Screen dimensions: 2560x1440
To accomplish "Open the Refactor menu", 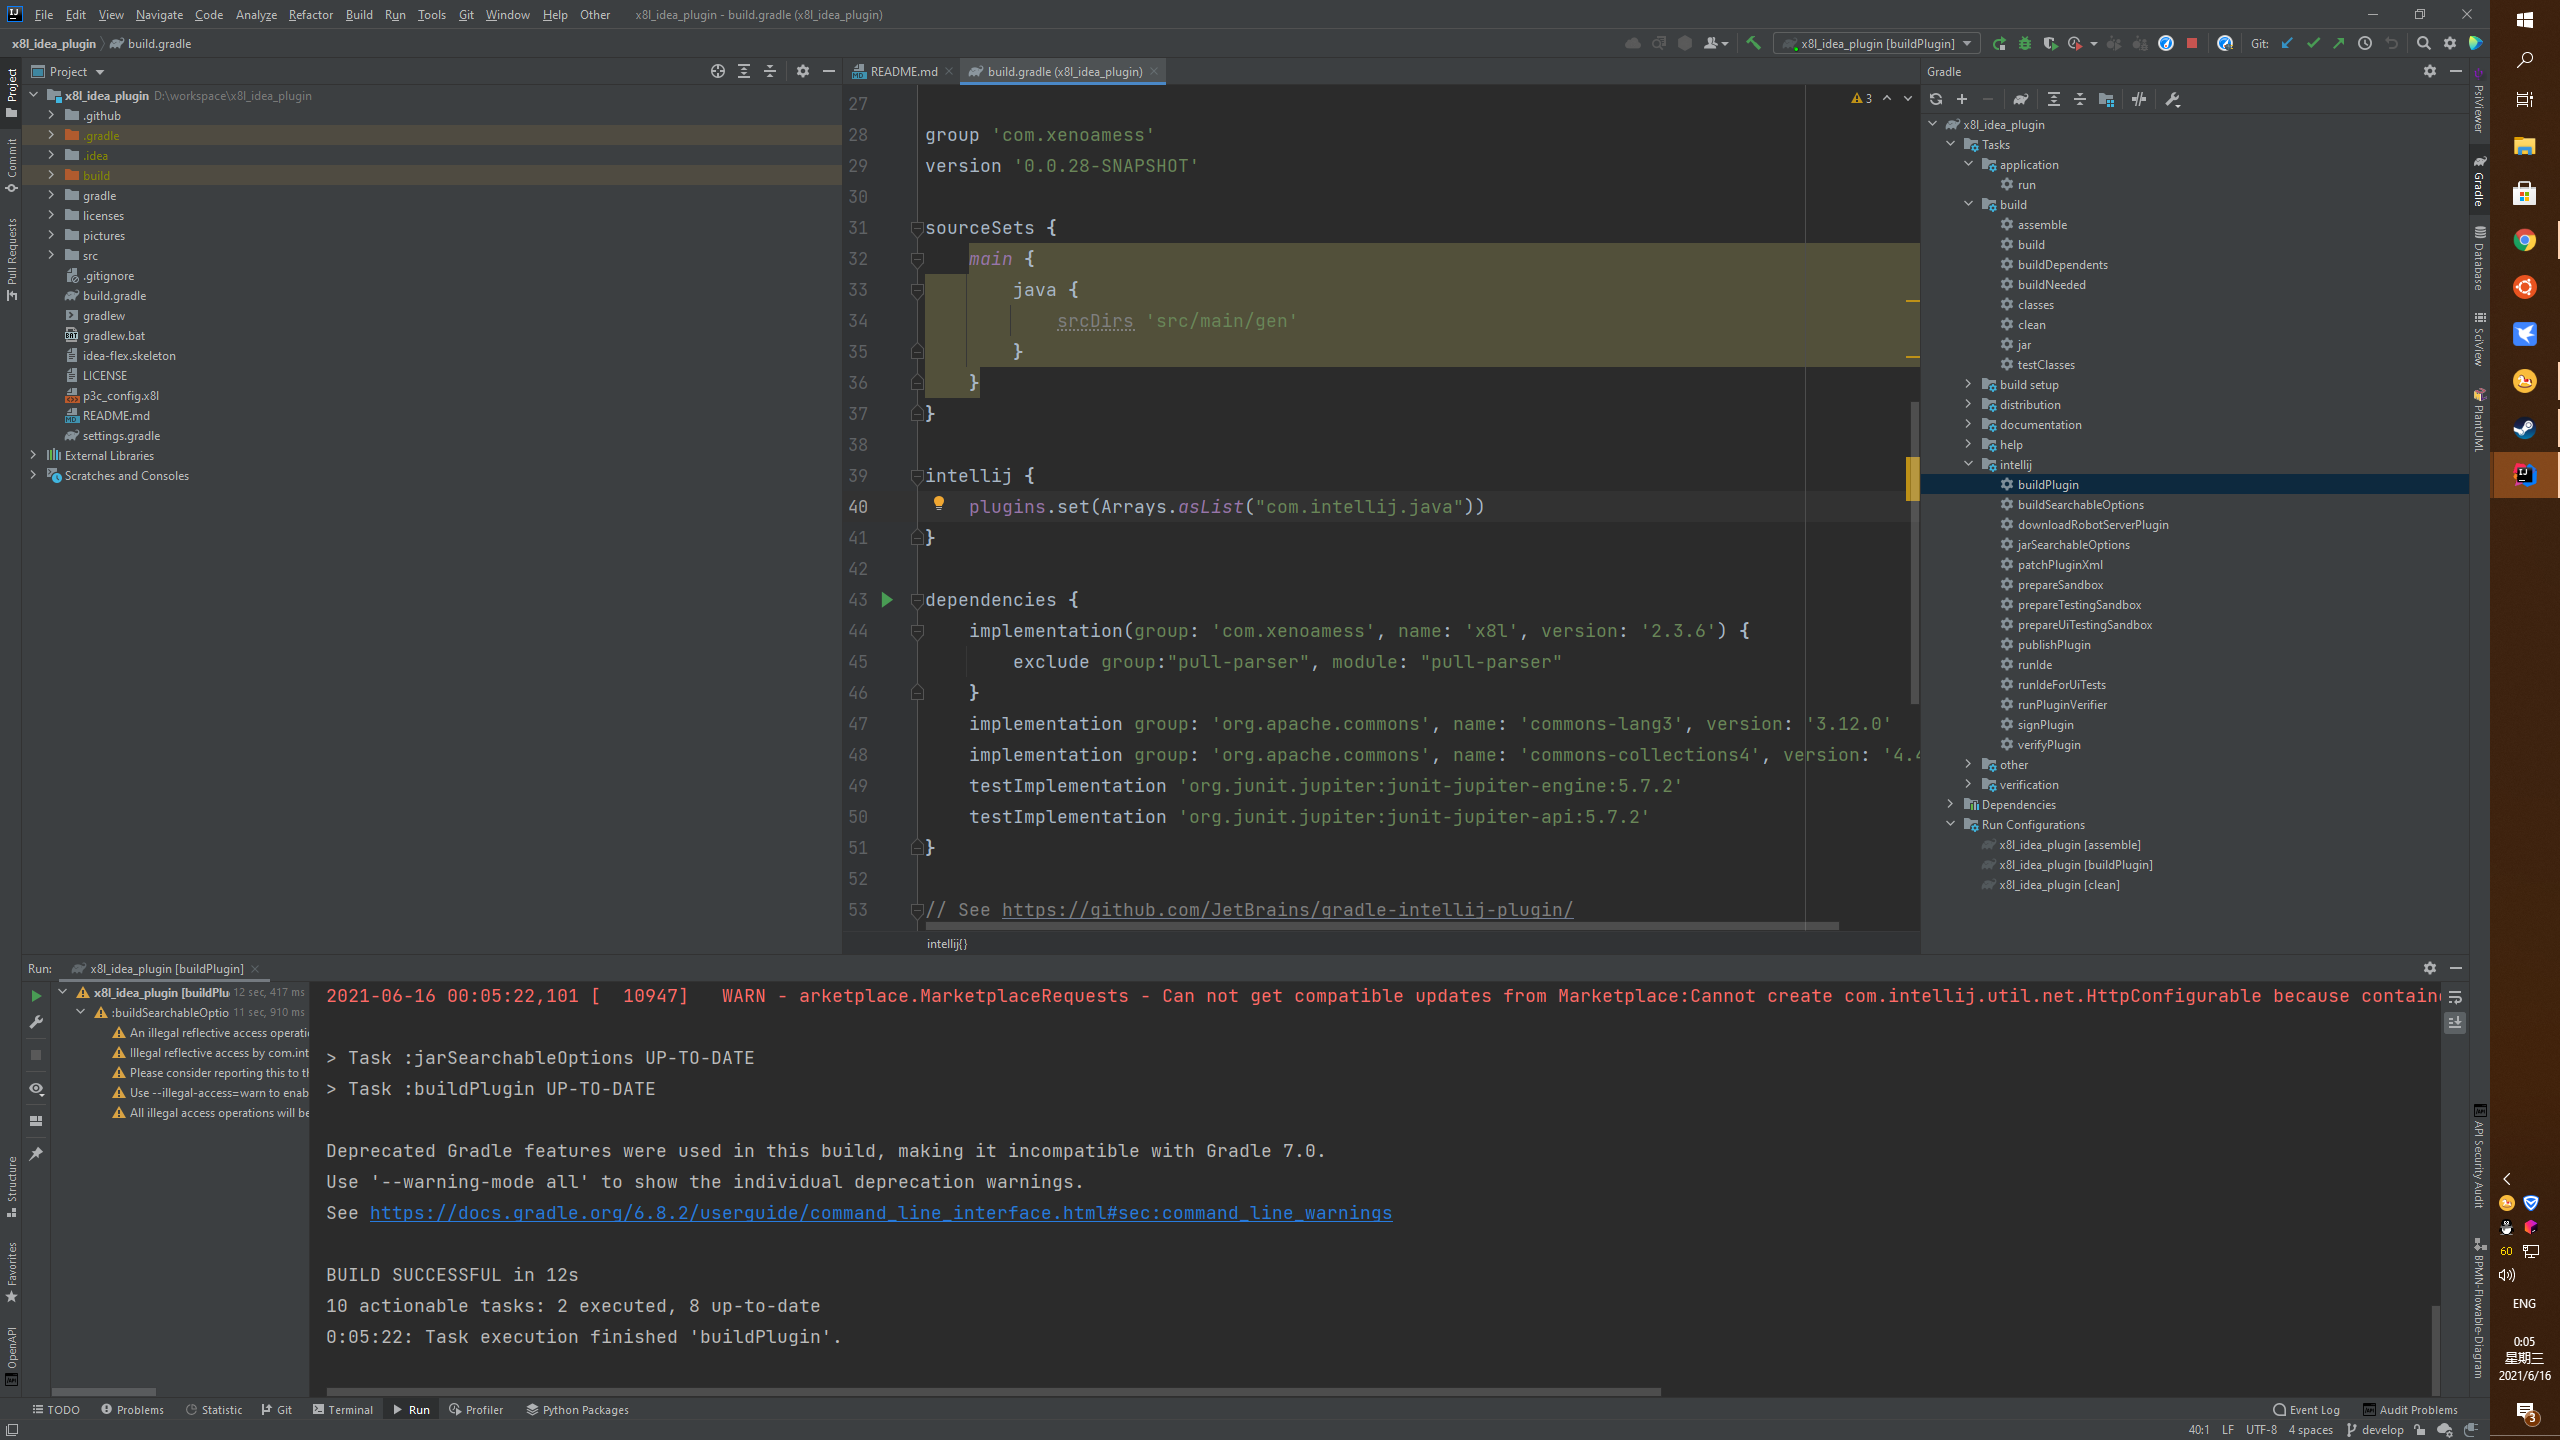I will click(311, 14).
